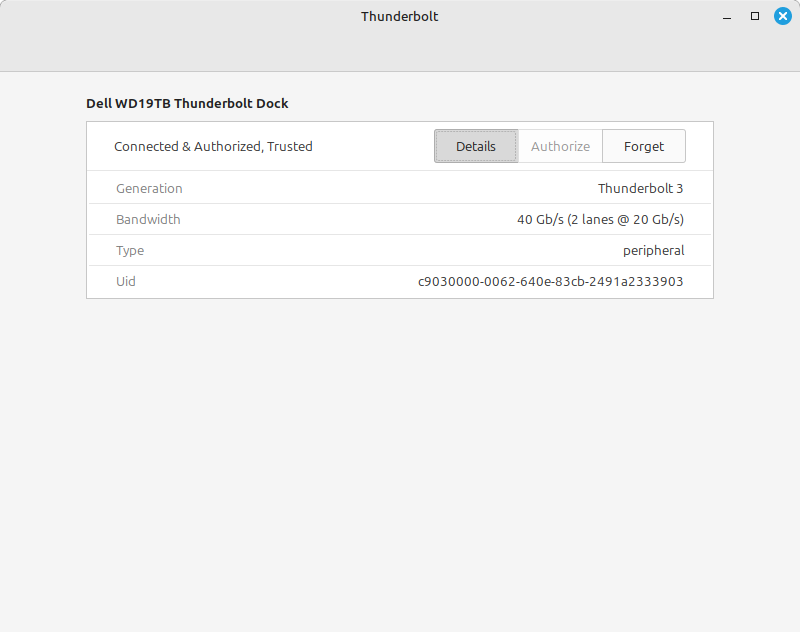Select the Bandwidth row

[x=399, y=219]
